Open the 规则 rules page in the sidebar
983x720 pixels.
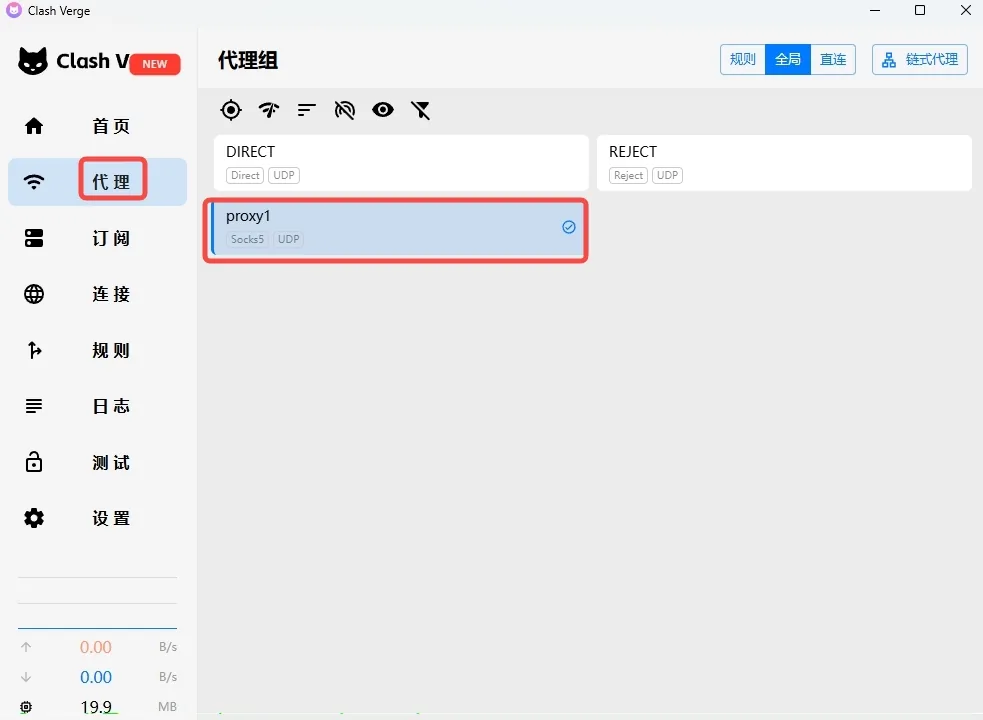point(98,350)
